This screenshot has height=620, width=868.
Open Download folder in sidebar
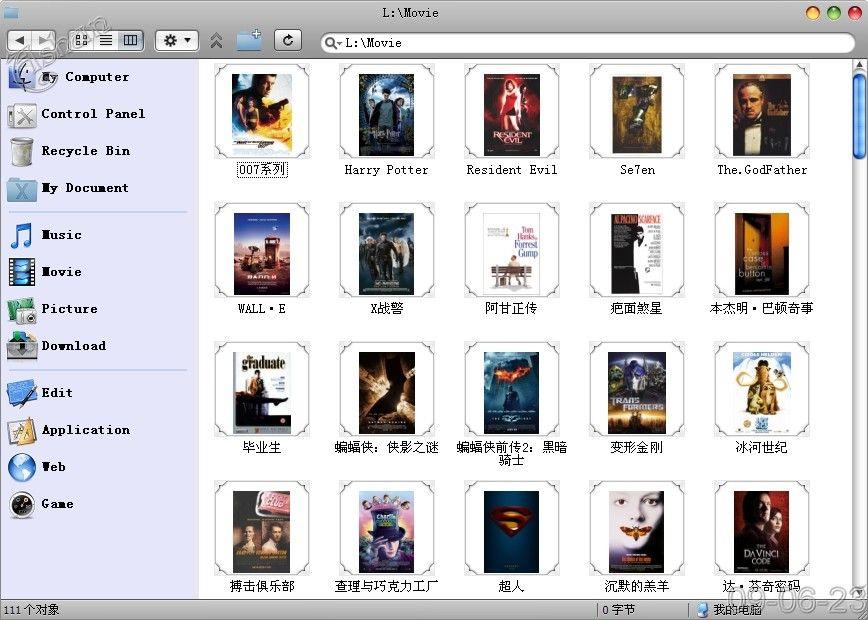point(56,346)
